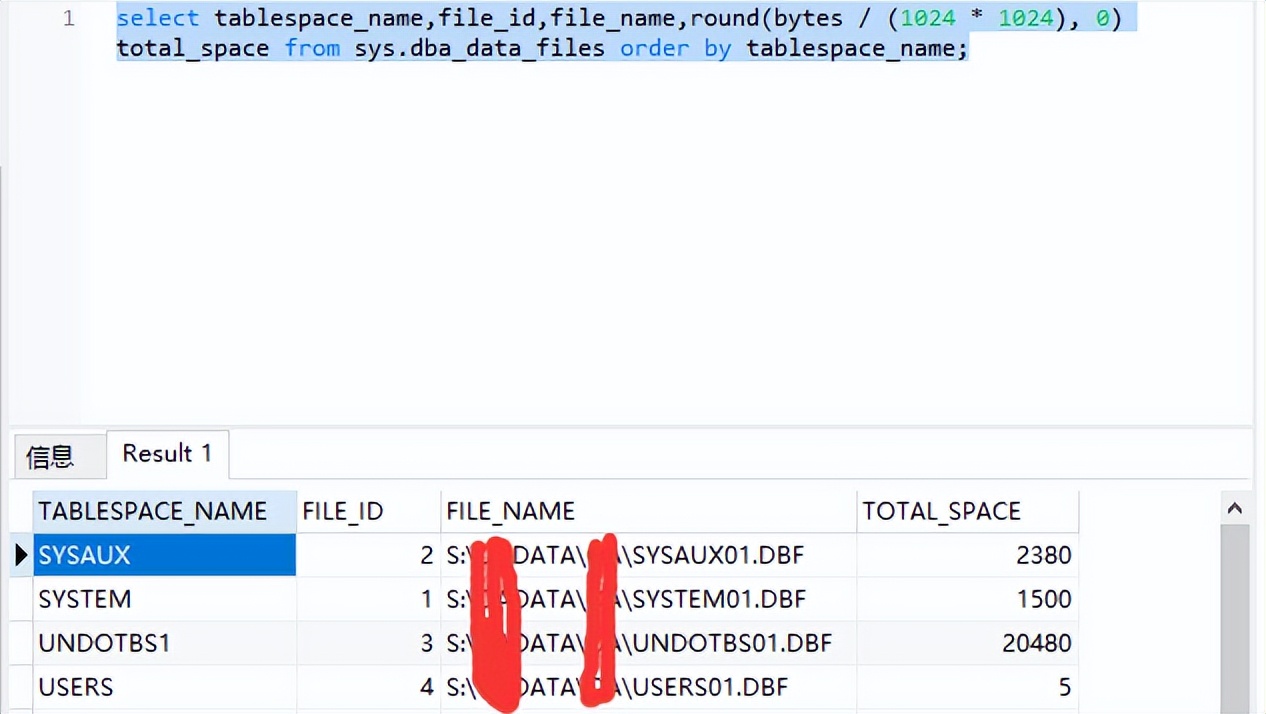
Task: Click the current-row arrow beside SYSAUX
Action: pos(21,555)
